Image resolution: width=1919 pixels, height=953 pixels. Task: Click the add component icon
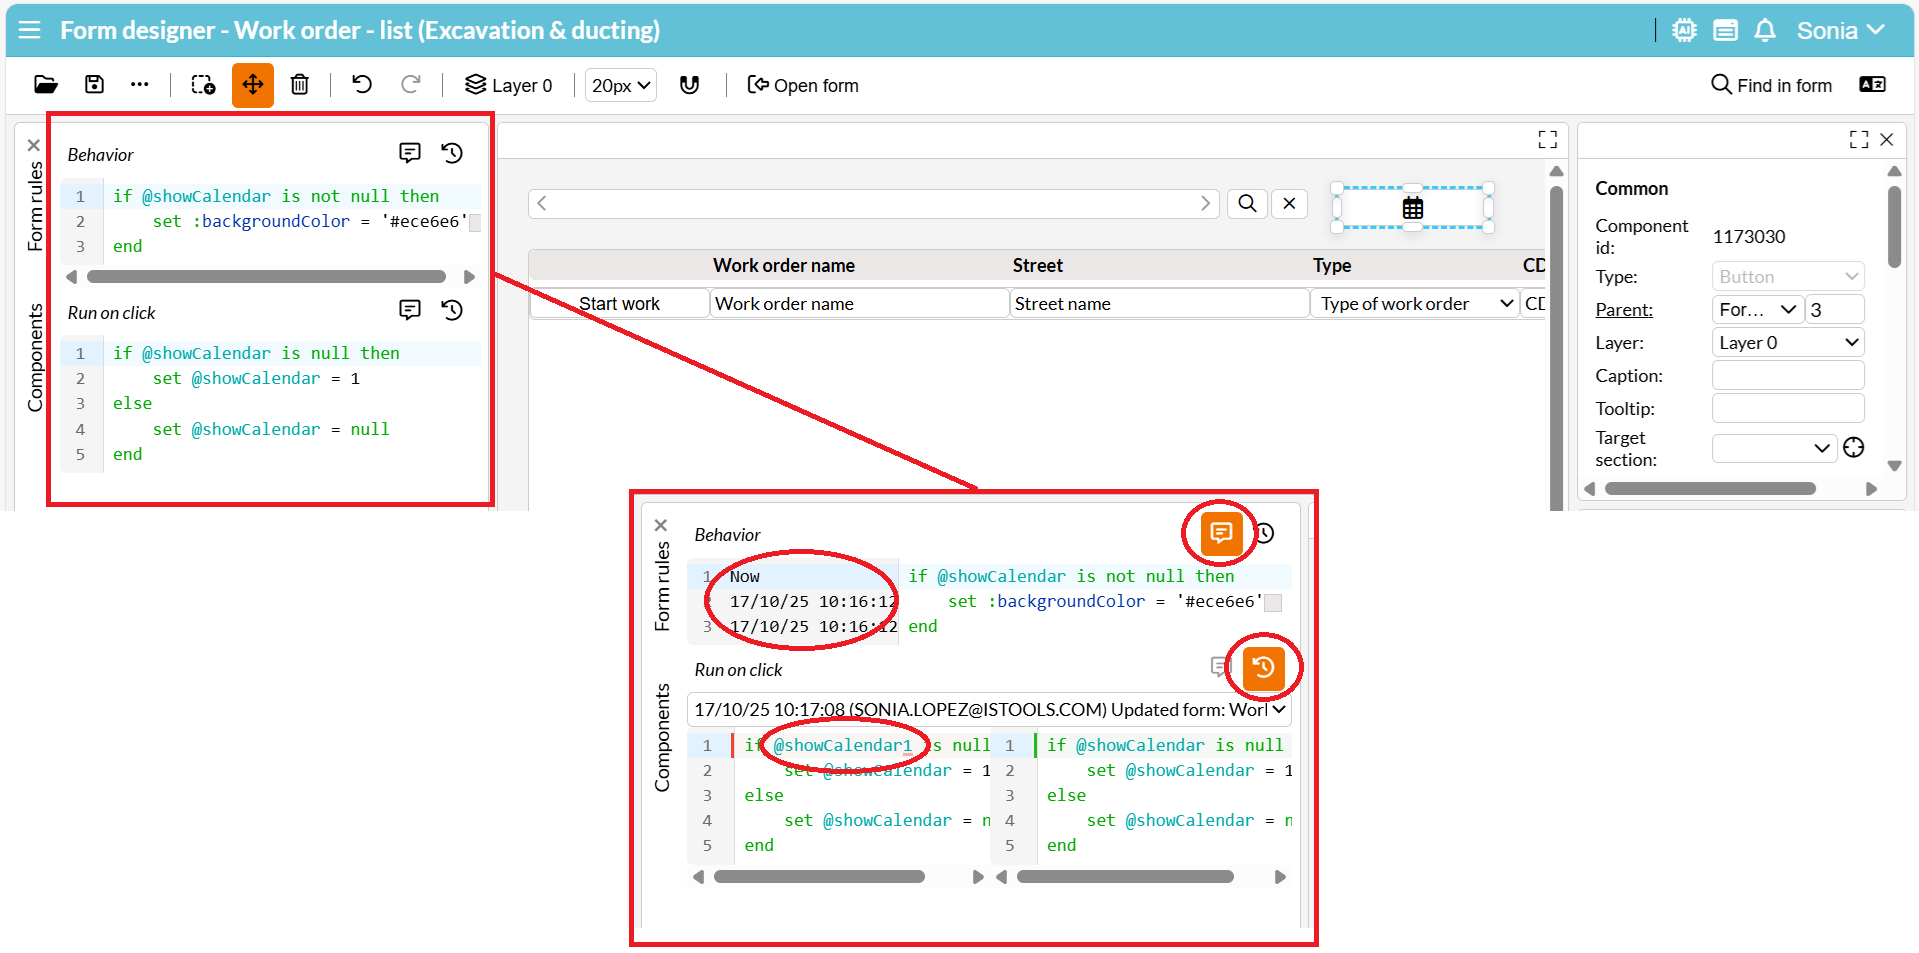tap(203, 85)
